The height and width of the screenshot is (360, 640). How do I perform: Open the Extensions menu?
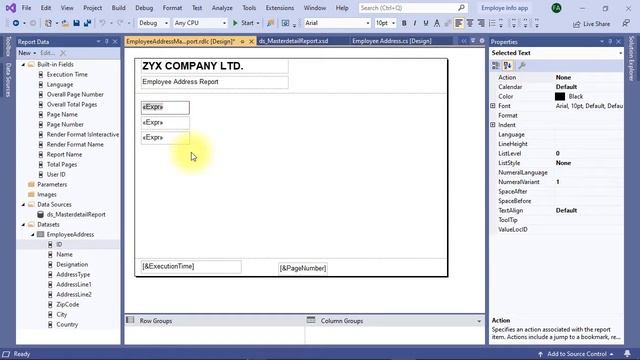[280, 8]
